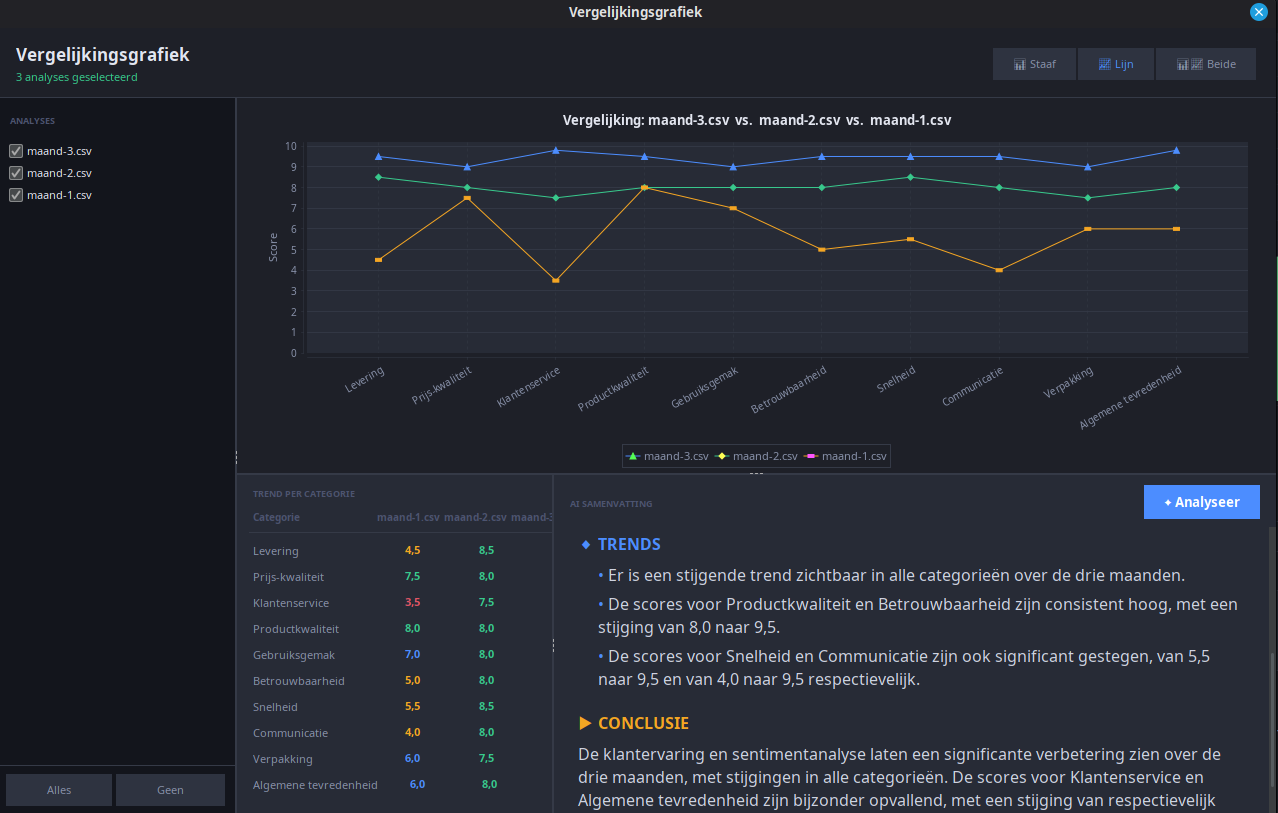
Task: Select the Klantenservice row in trend table
Action: tap(400, 603)
